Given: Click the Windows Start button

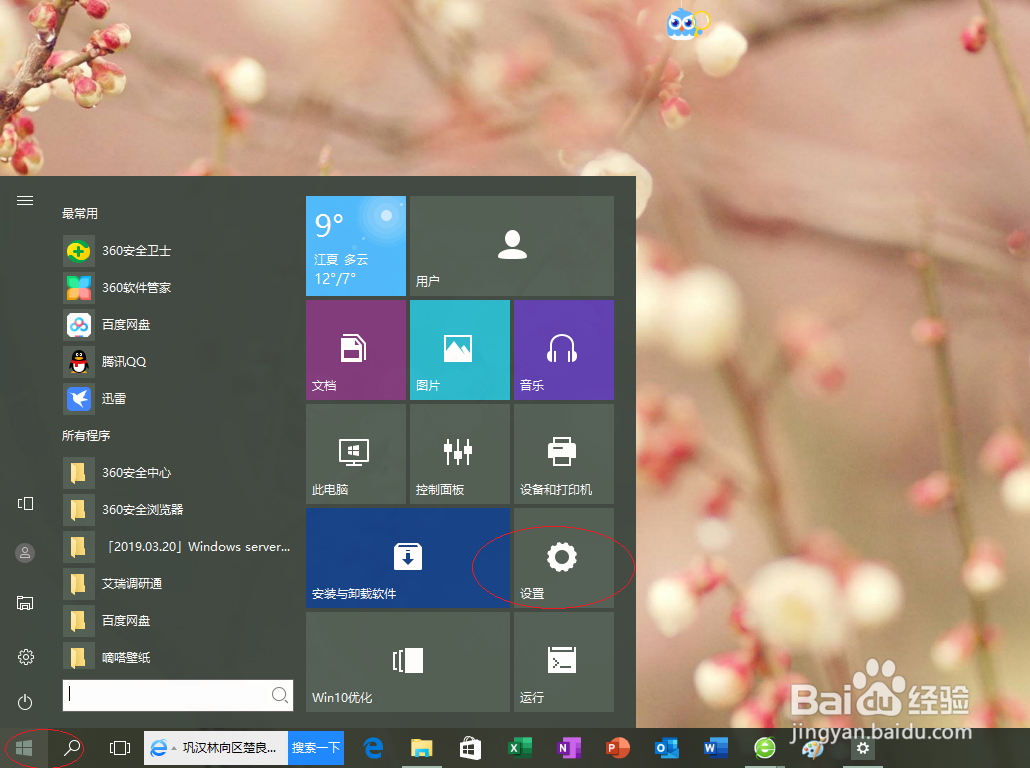Looking at the screenshot, I should coord(24,748).
